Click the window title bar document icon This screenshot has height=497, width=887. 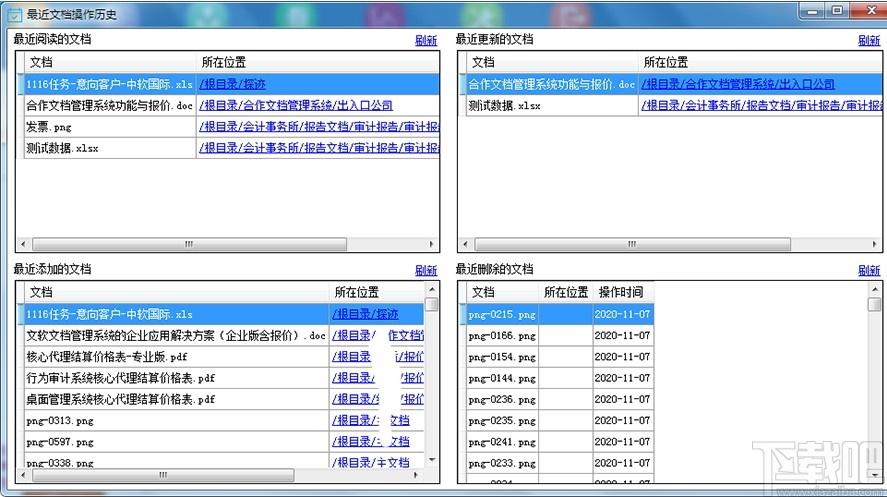(14, 15)
